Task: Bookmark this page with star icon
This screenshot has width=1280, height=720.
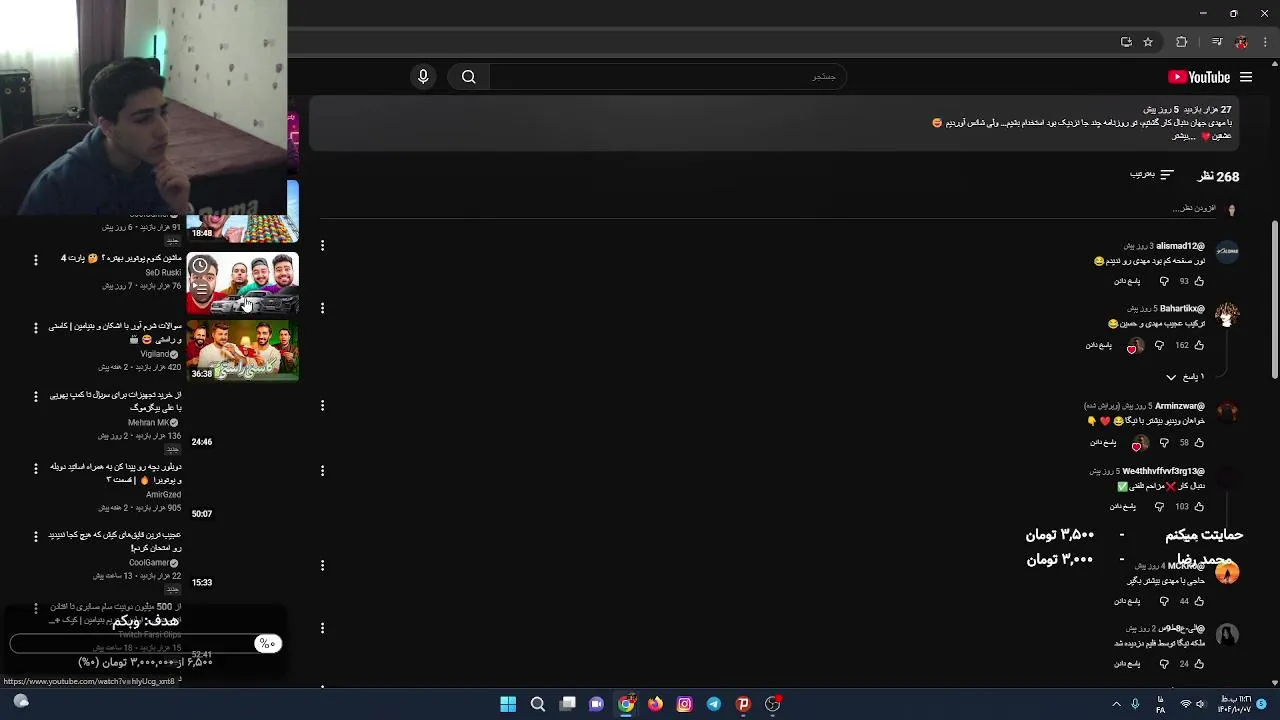Action: coord(1148,42)
